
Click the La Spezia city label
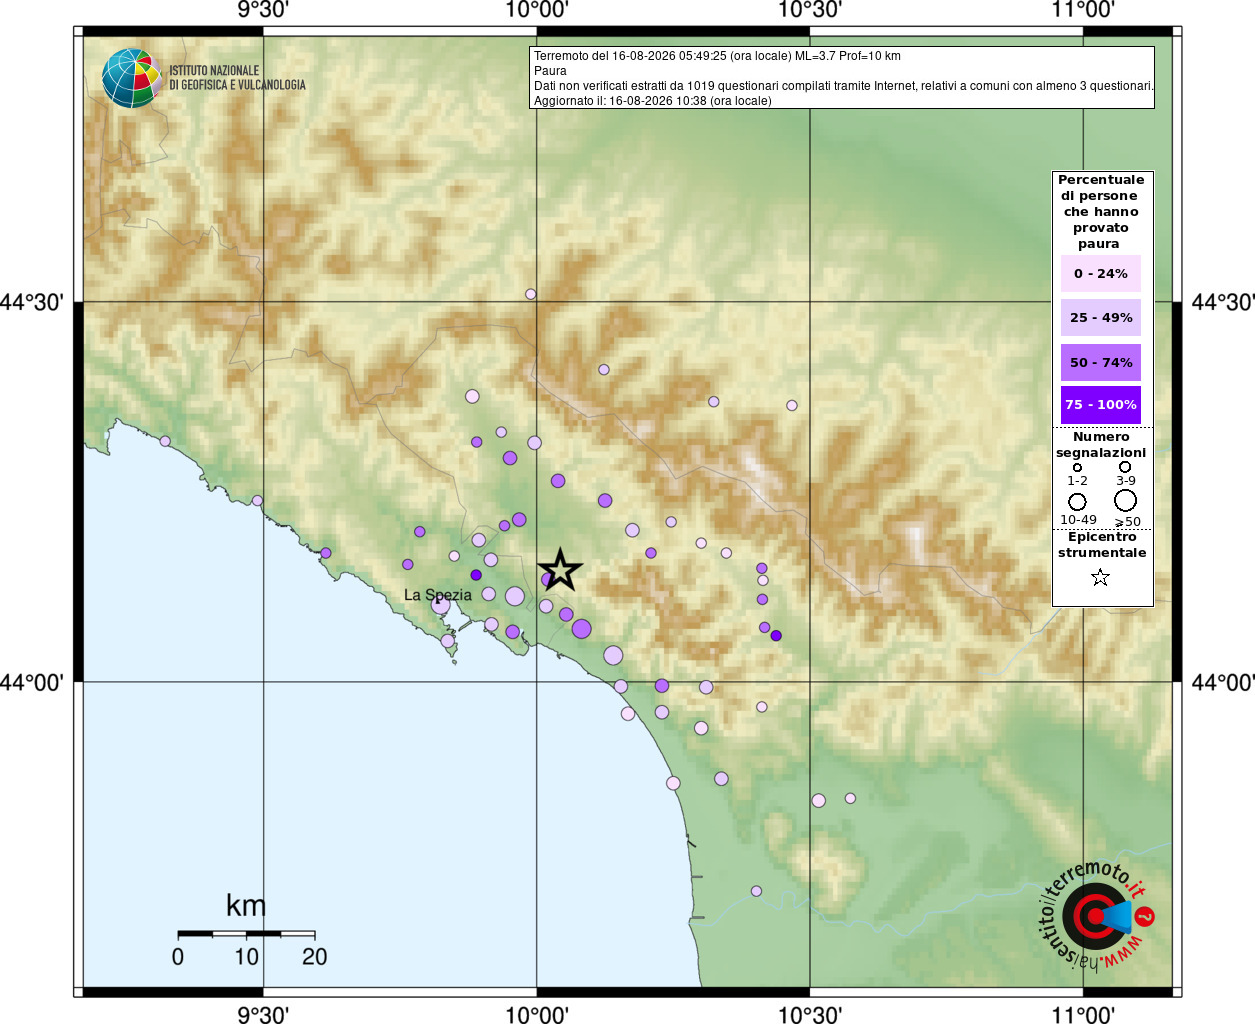(x=438, y=595)
